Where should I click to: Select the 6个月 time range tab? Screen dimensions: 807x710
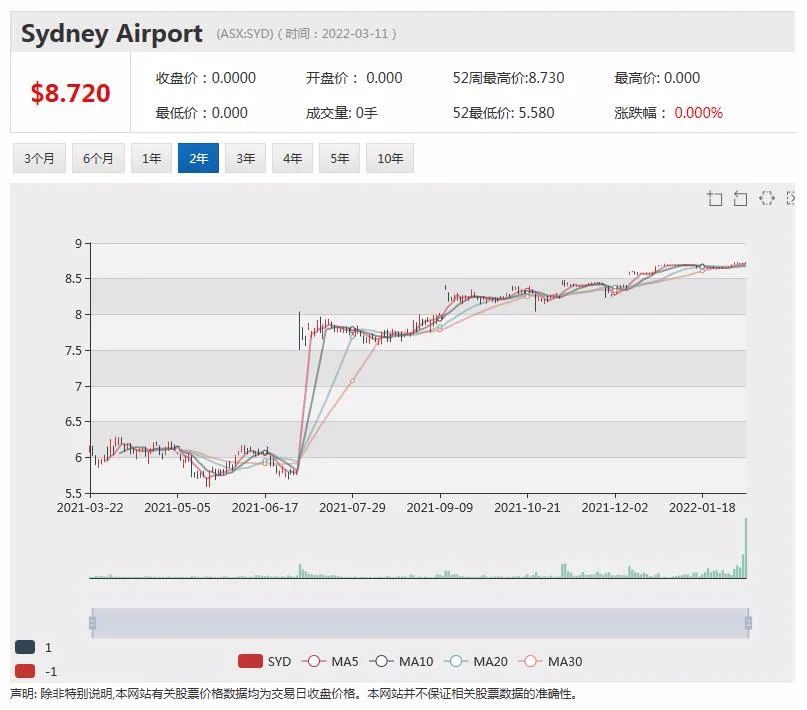click(x=98, y=158)
